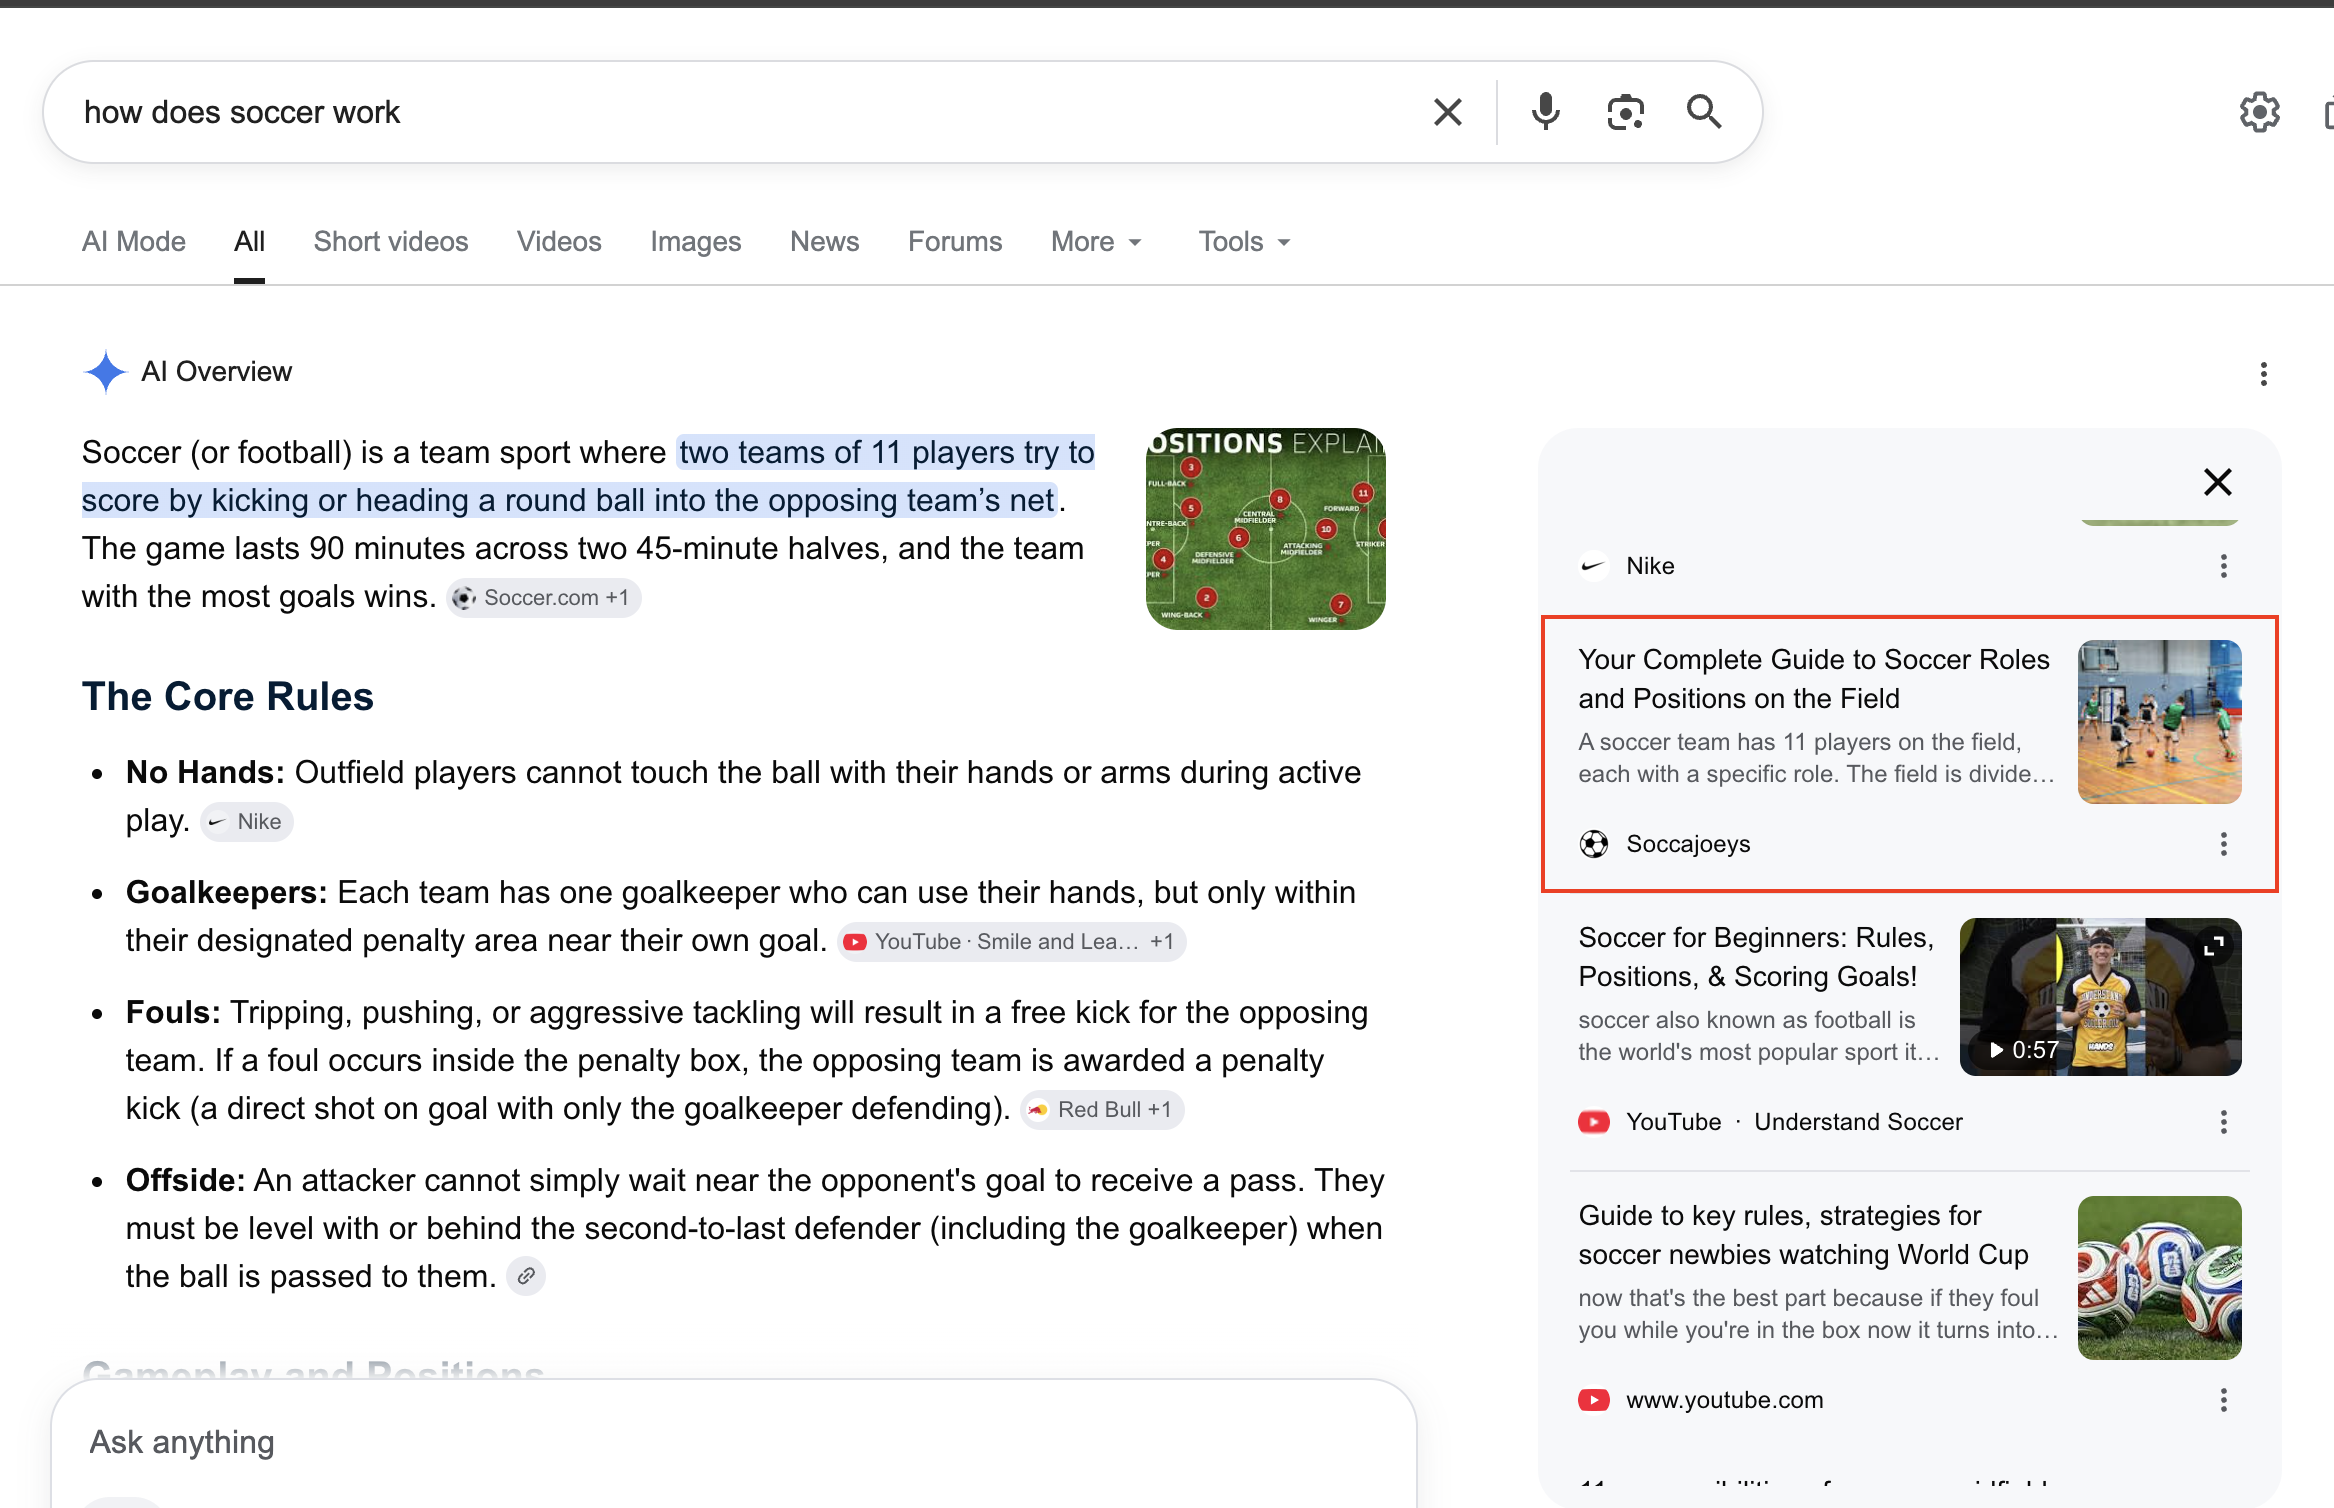Click the Goalkeepers bullet label
The height and width of the screenshot is (1508, 2334).
coord(226,892)
